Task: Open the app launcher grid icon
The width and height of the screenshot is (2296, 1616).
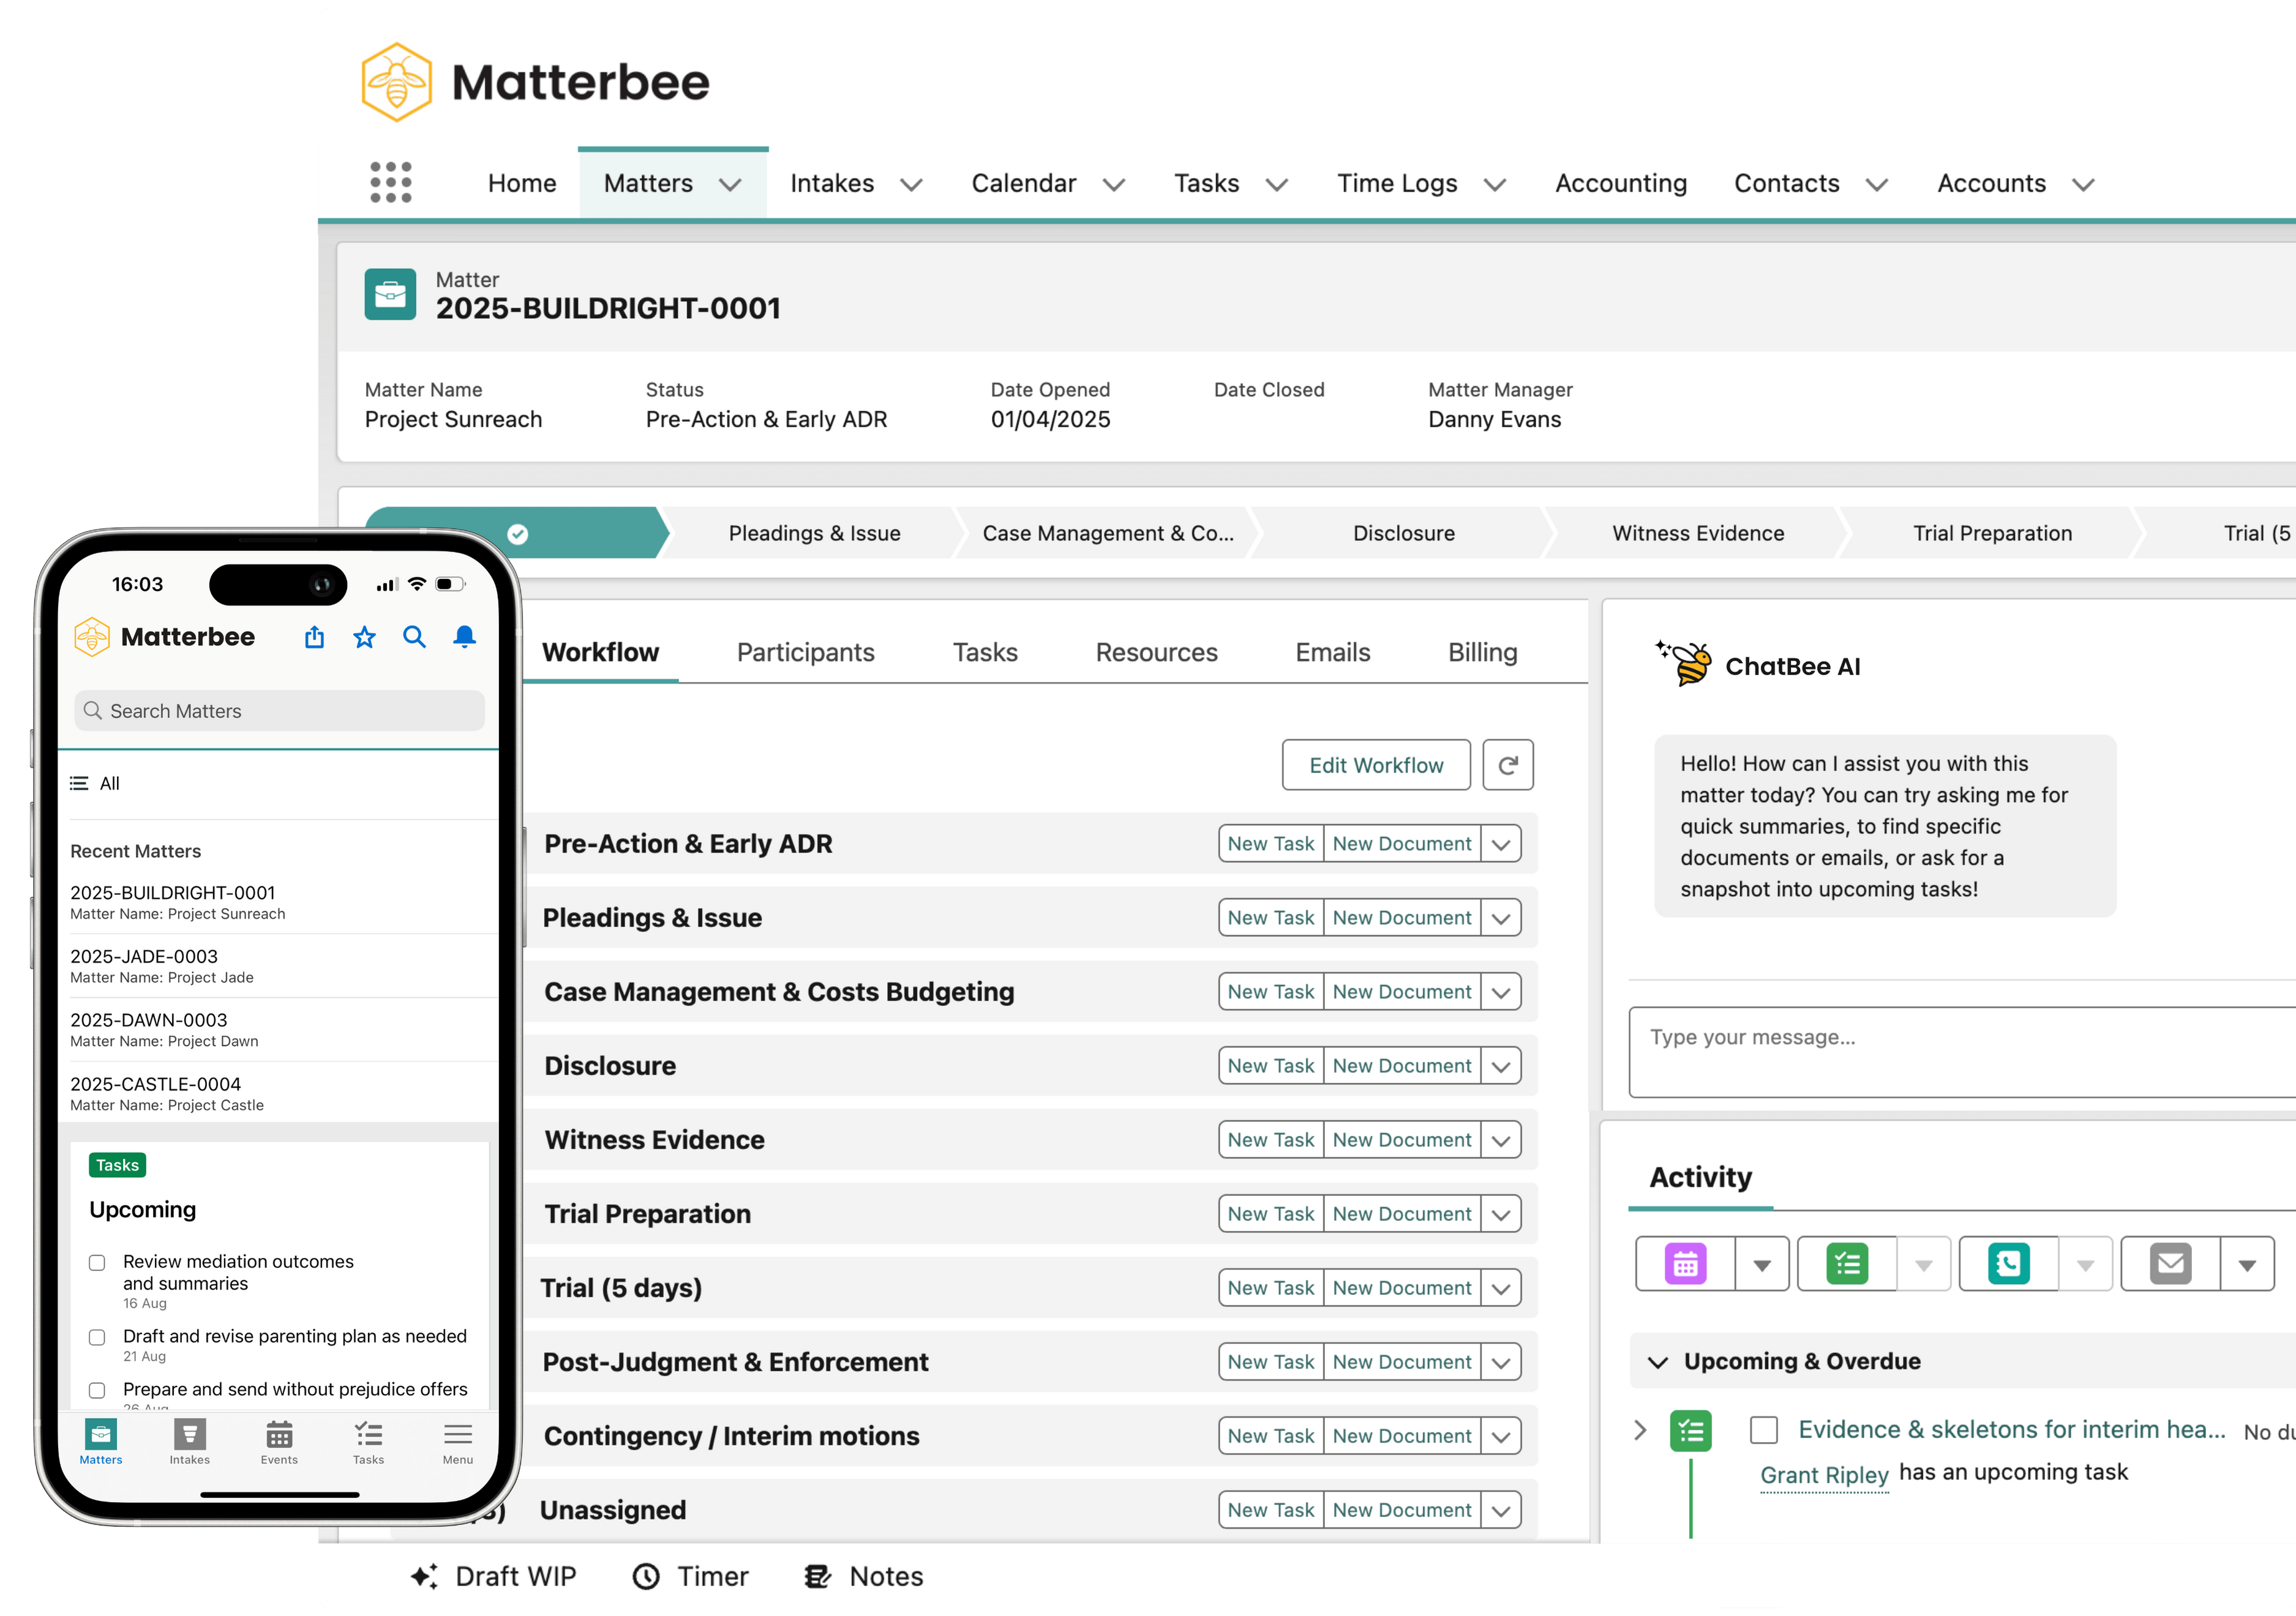Action: [390, 183]
